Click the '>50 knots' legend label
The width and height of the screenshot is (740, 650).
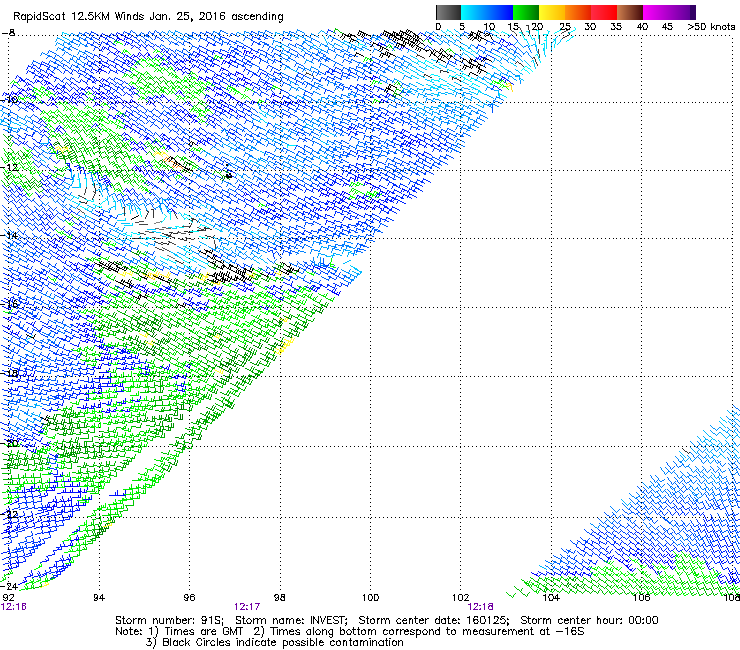(x=711, y=27)
